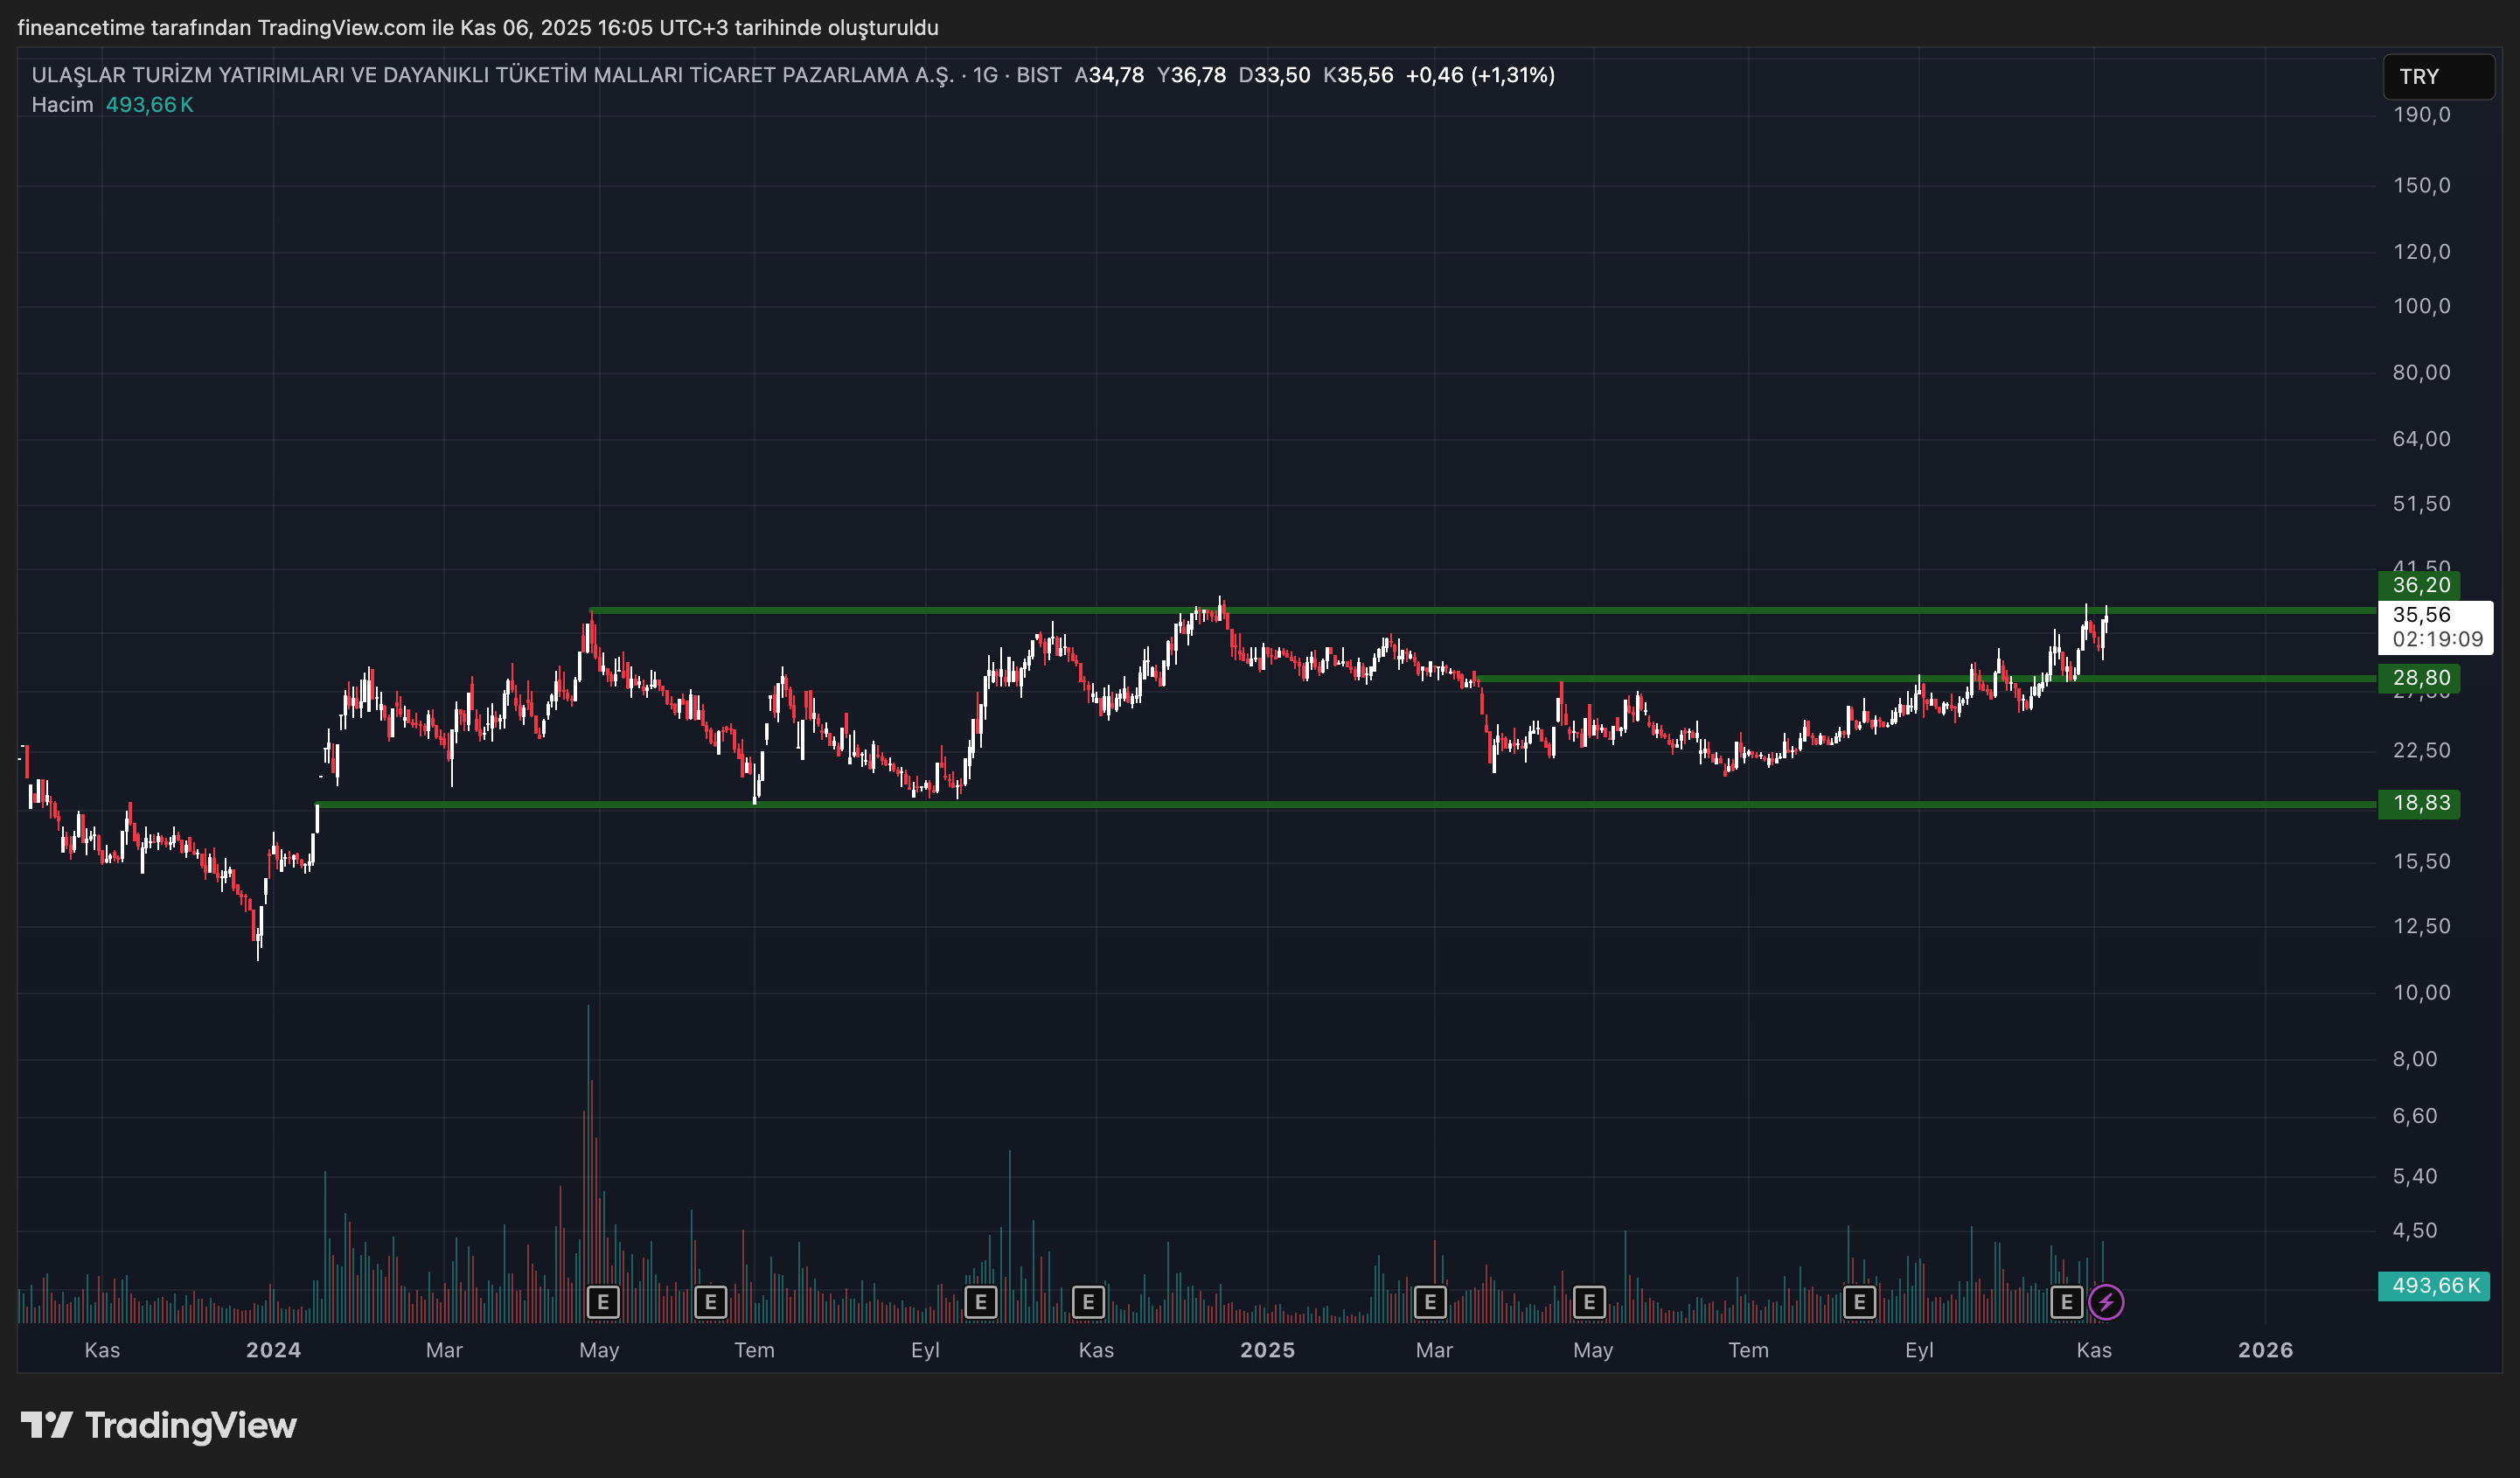Click the earnings E marker before Tem 2024
The image size is (2520, 1478).
click(710, 1302)
